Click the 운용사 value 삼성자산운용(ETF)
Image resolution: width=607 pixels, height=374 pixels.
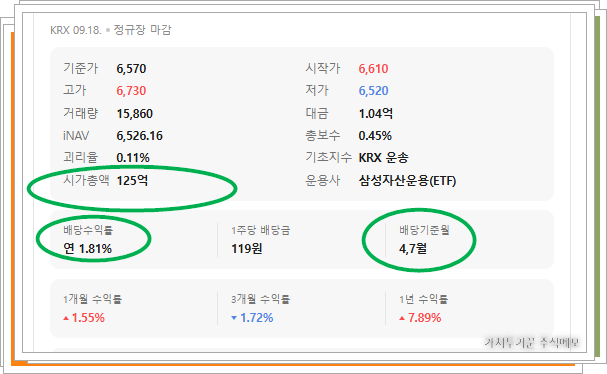pyautogui.click(x=407, y=181)
